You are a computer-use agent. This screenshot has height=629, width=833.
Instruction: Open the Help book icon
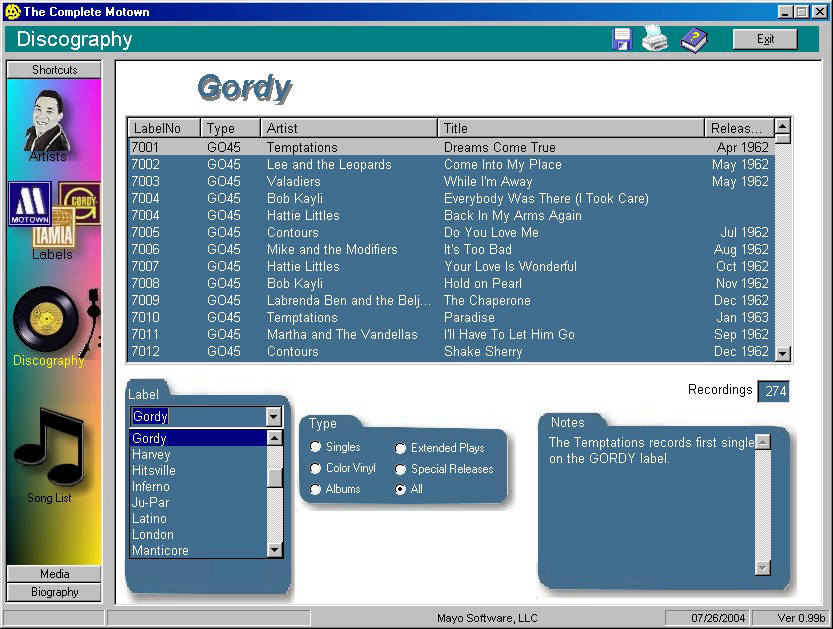point(694,40)
